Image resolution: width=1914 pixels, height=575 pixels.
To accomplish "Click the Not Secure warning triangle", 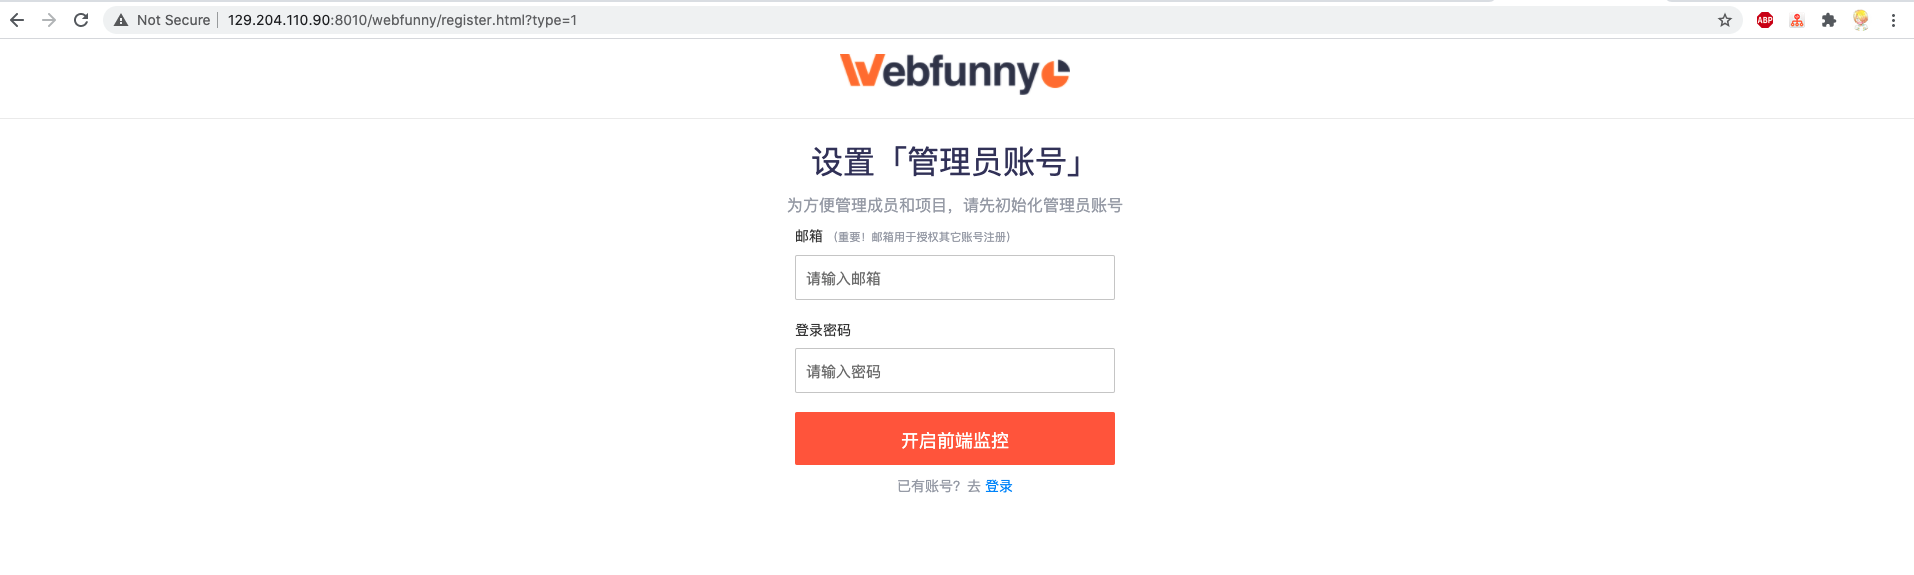I will click(x=121, y=20).
